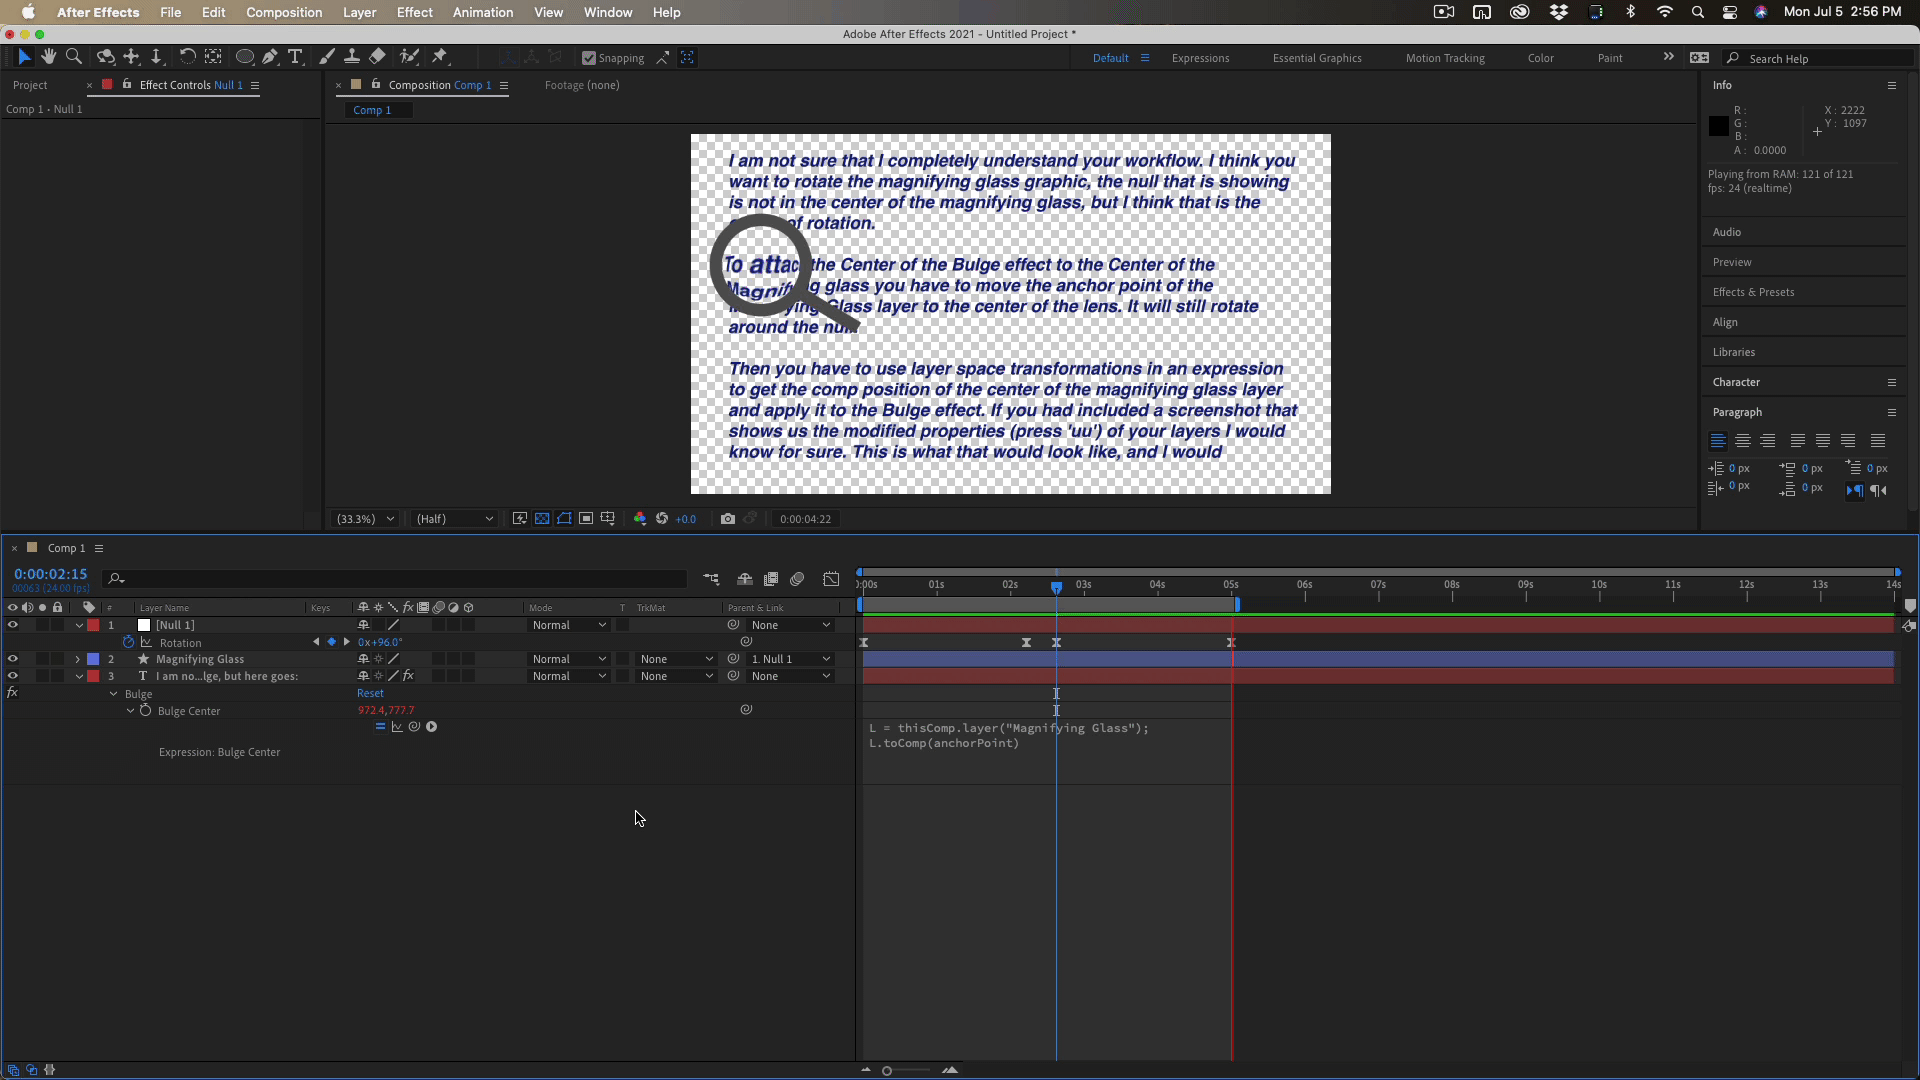Click the black color swatch in Info panel

[x=1718, y=126]
